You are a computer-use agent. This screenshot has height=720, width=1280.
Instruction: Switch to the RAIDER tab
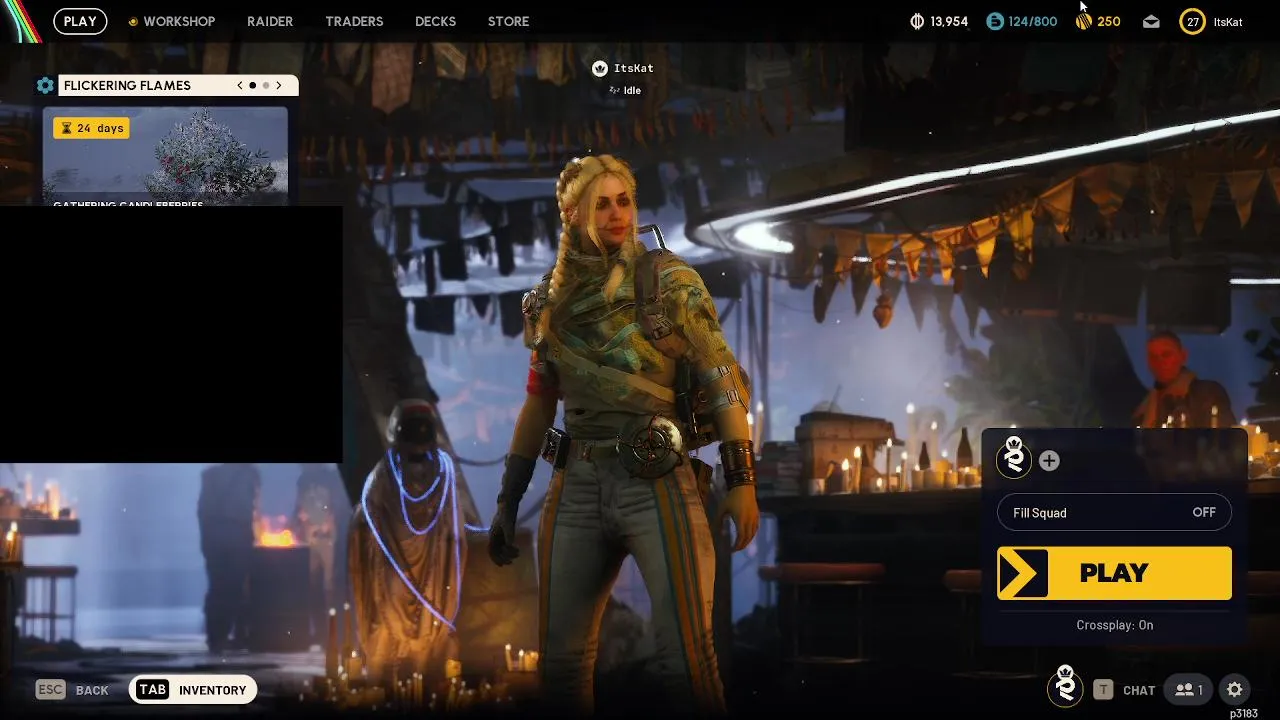coord(270,21)
